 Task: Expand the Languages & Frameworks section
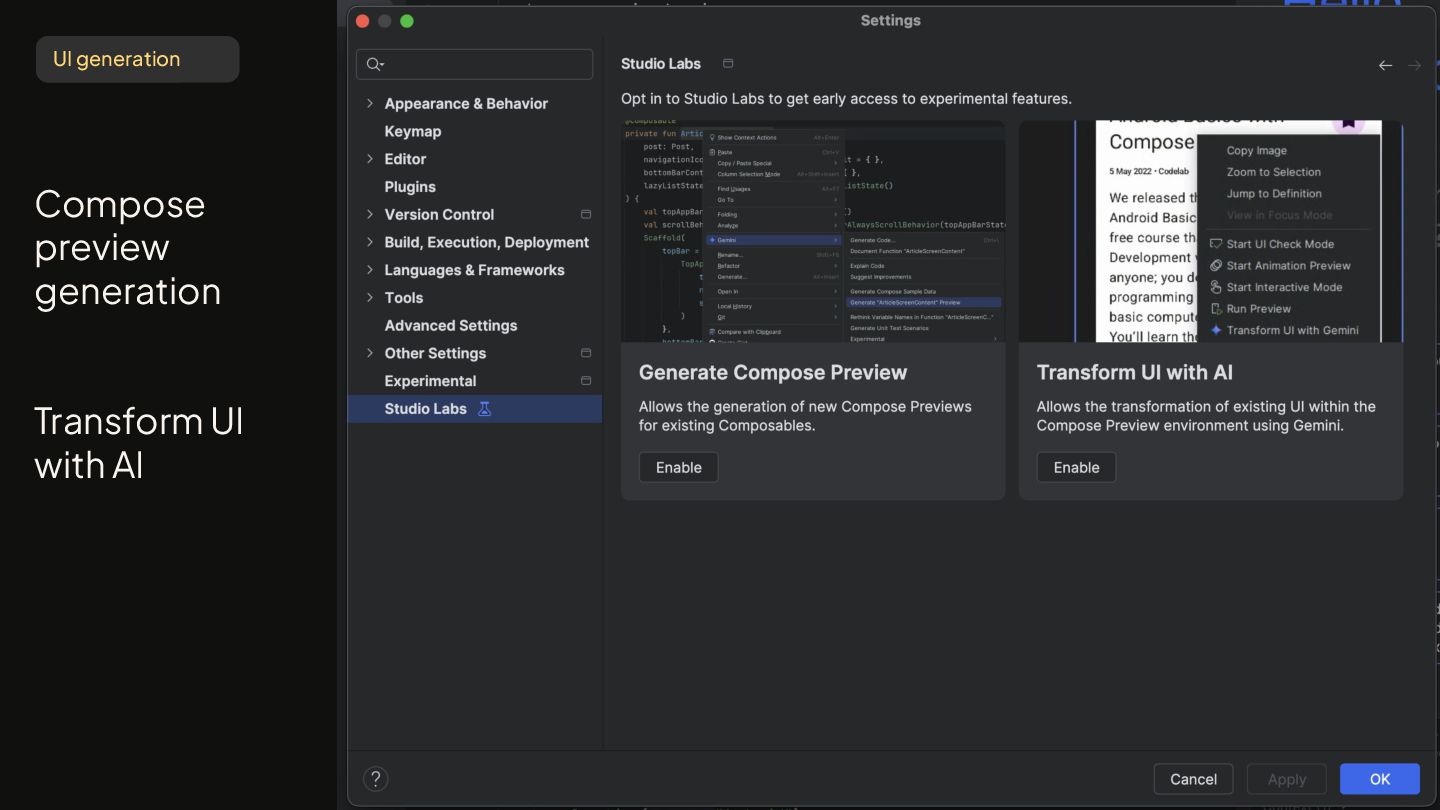(x=370, y=270)
